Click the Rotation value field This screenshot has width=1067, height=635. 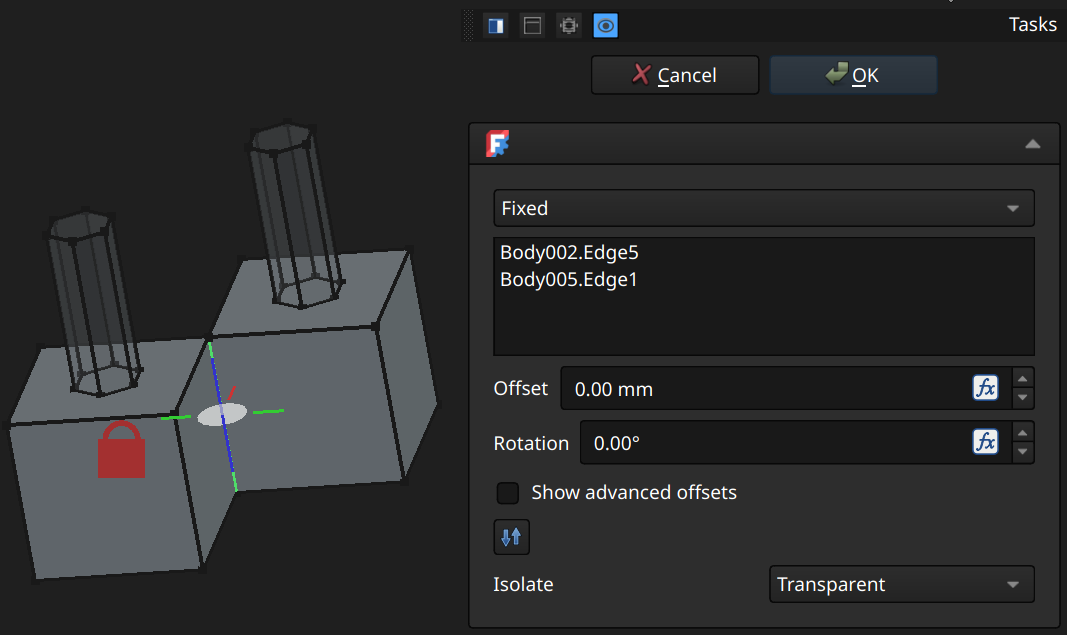pos(776,443)
